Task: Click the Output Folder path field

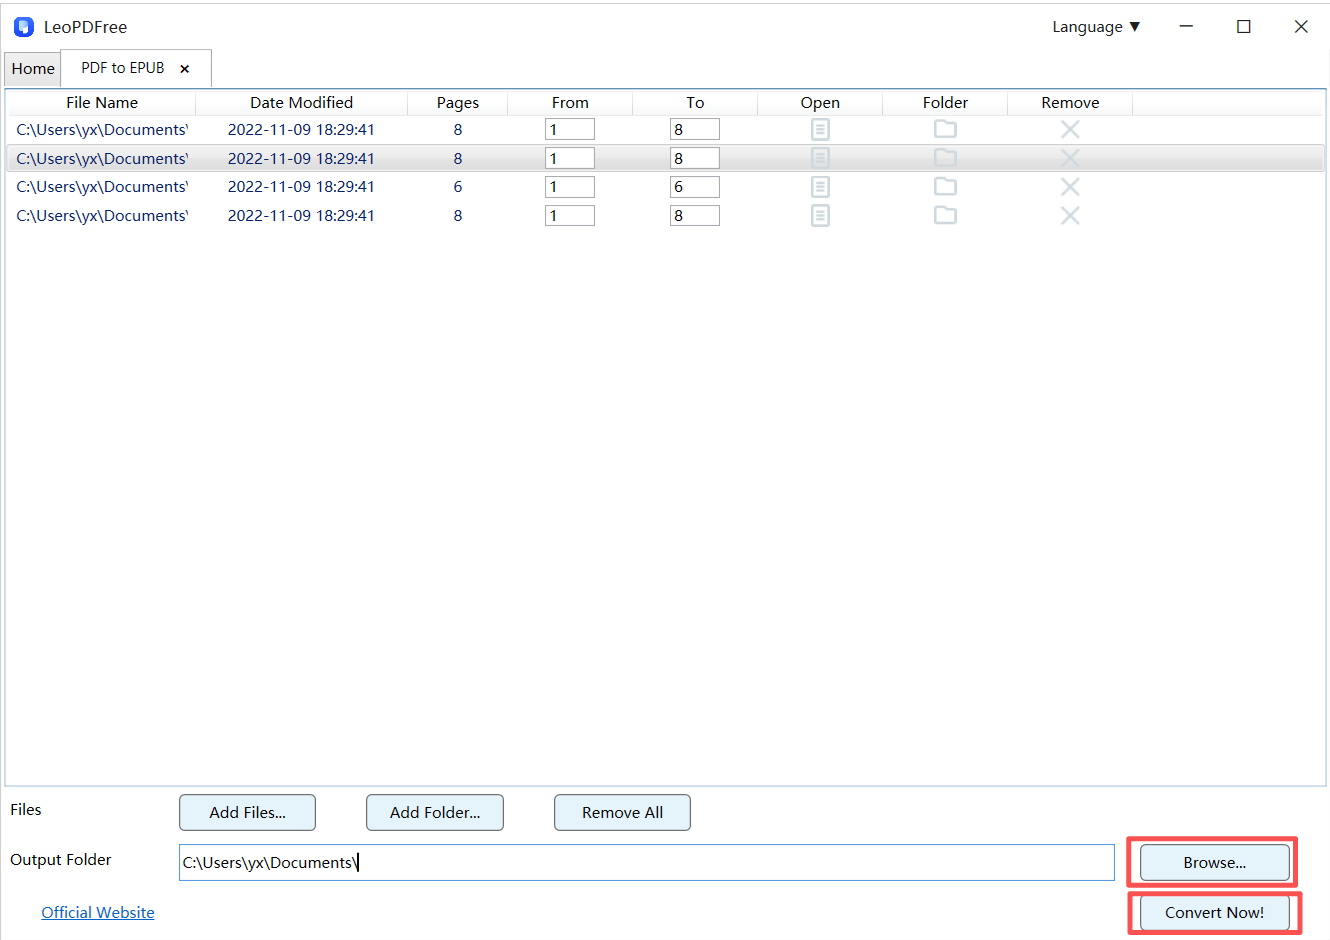Action: coord(647,863)
